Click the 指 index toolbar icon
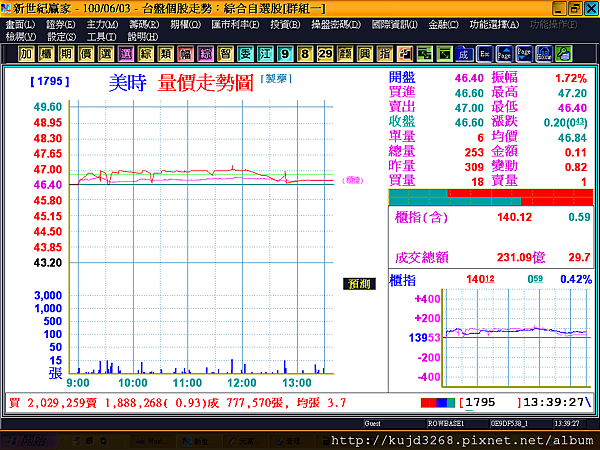This screenshot has width=600, height=450. (385, 54)
